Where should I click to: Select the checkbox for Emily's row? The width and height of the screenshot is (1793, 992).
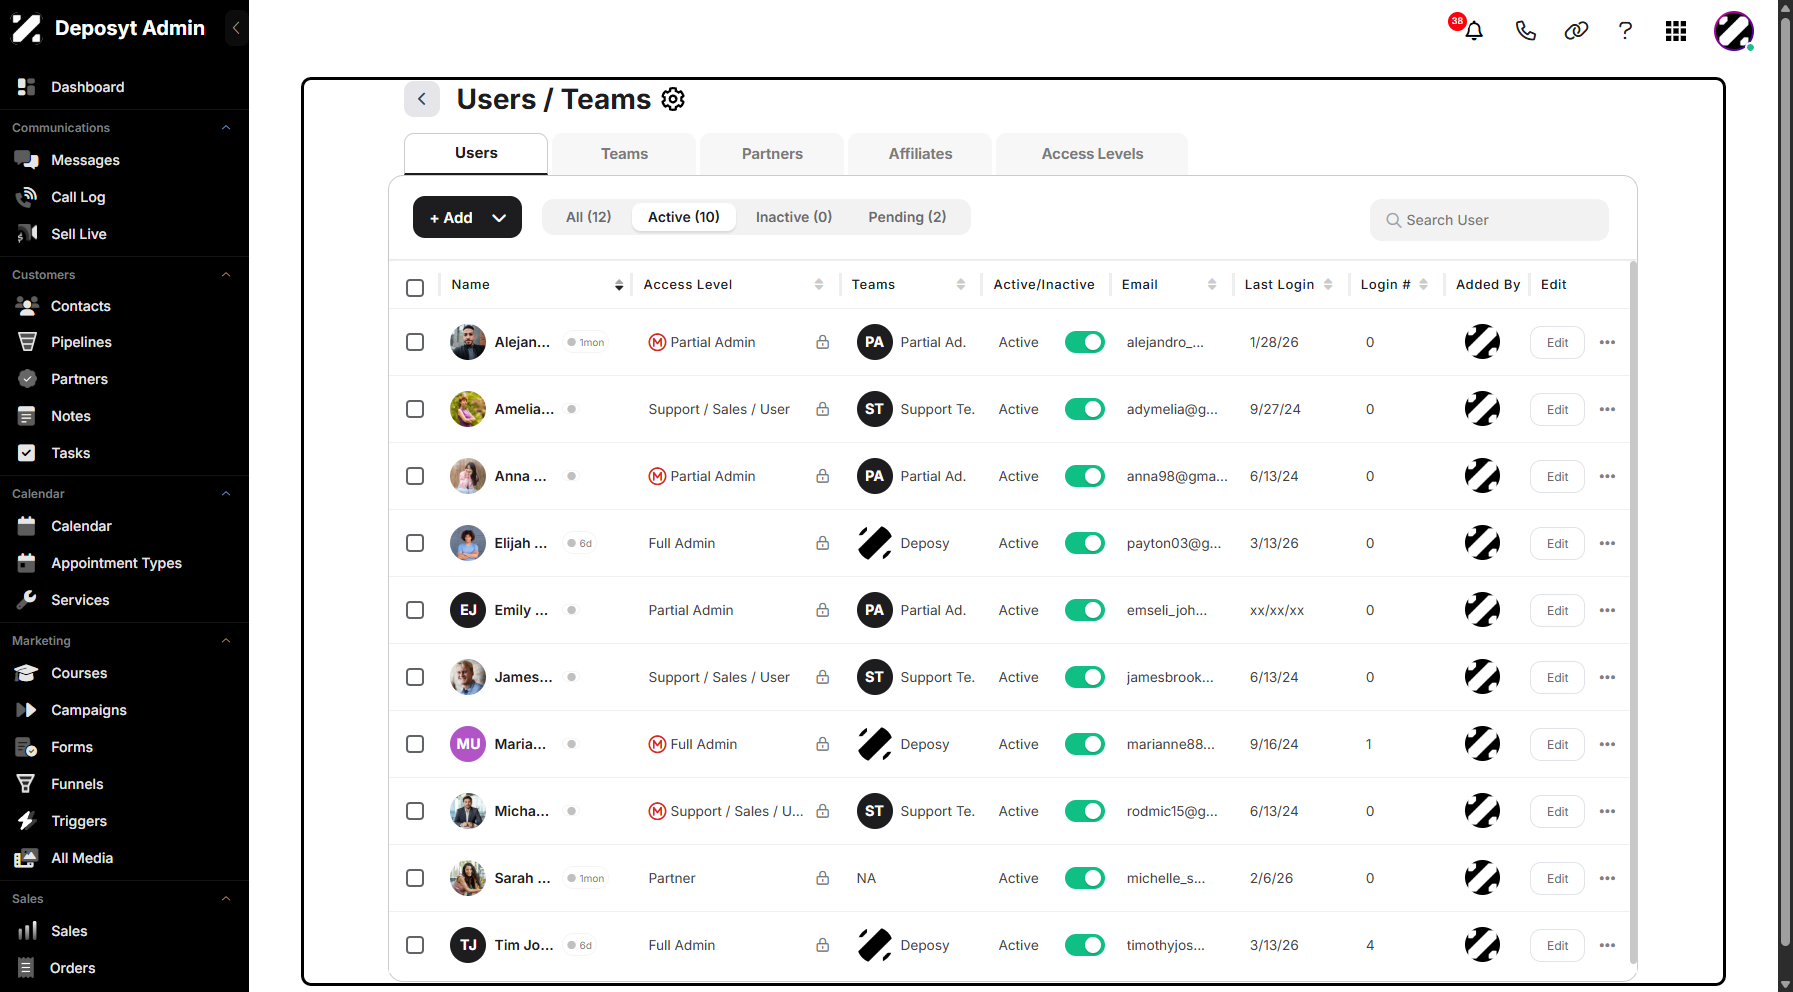click(x=415, y=610)
